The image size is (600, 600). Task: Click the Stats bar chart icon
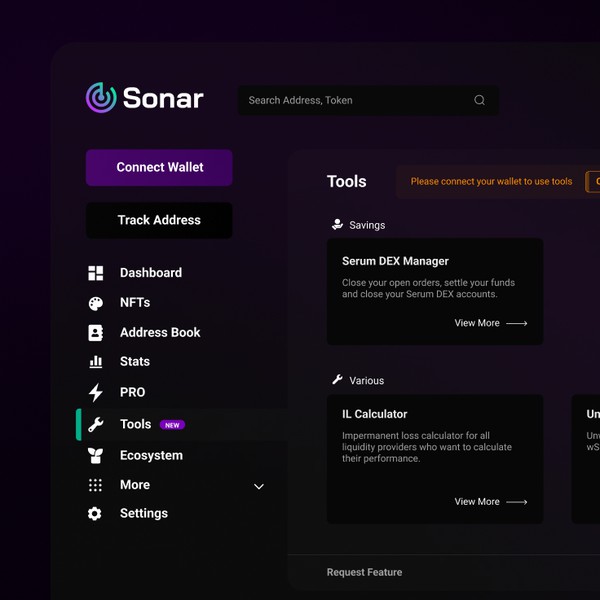(96, 362)
